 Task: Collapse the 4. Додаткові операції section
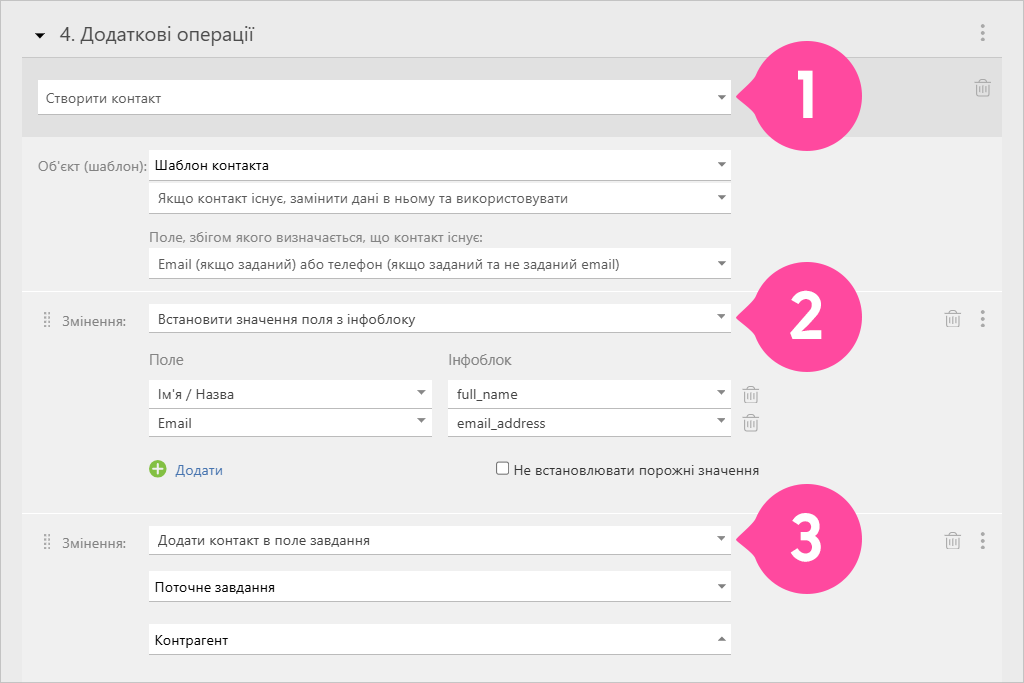(x=40, y=35)
